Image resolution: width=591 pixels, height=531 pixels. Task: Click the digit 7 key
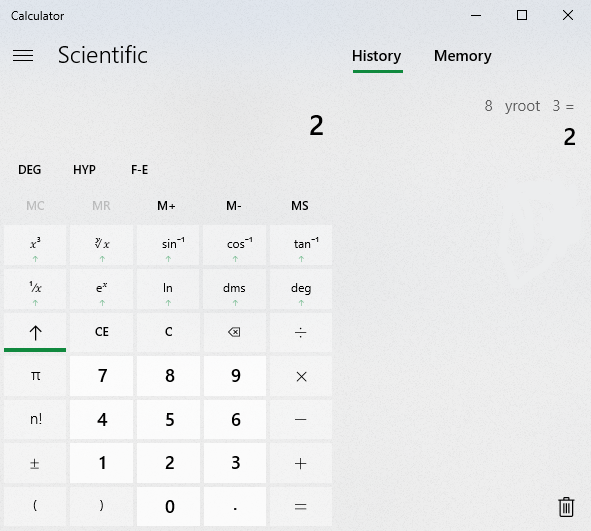tap(101, 376)
